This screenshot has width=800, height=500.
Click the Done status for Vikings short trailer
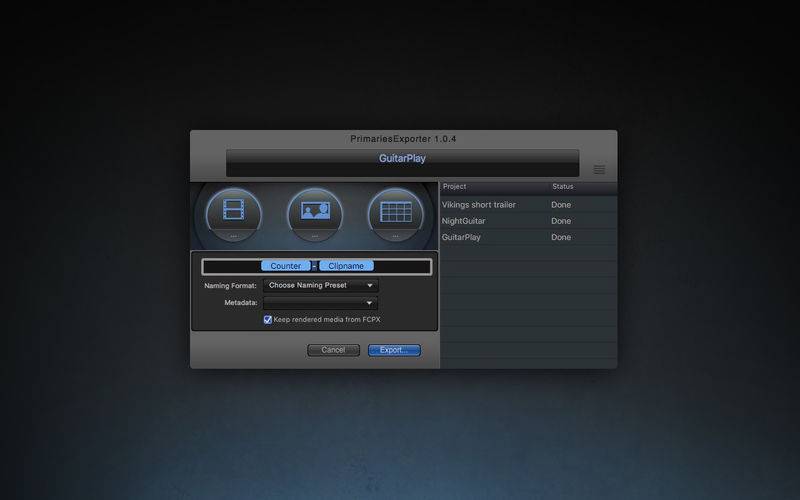(x=561, y=205)
